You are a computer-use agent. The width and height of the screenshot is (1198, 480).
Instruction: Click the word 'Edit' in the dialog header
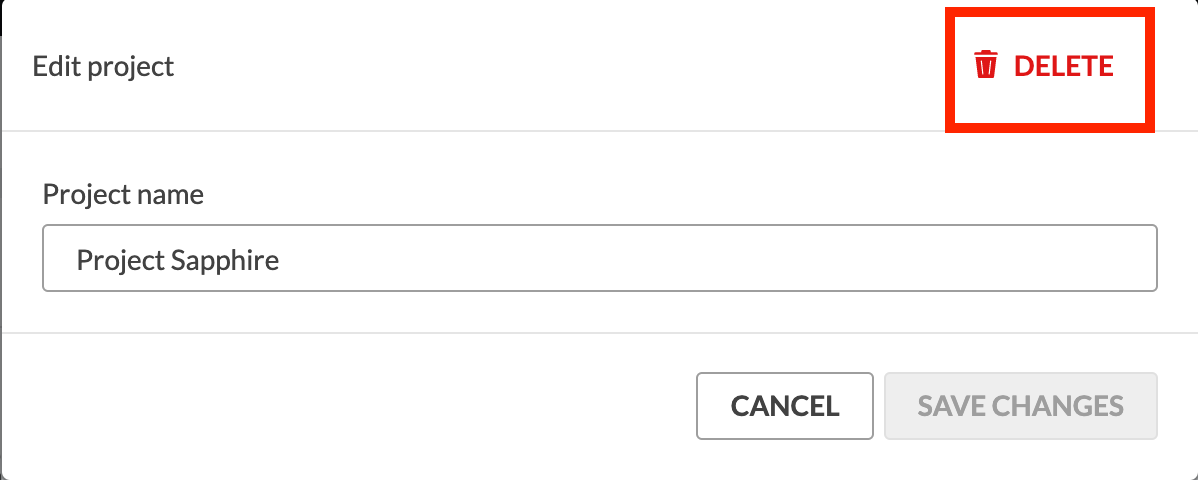(56, 66)
